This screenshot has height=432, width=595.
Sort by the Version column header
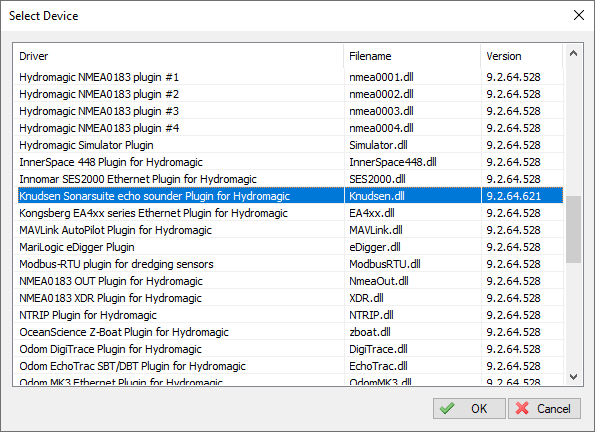click(x=522, y=56)
